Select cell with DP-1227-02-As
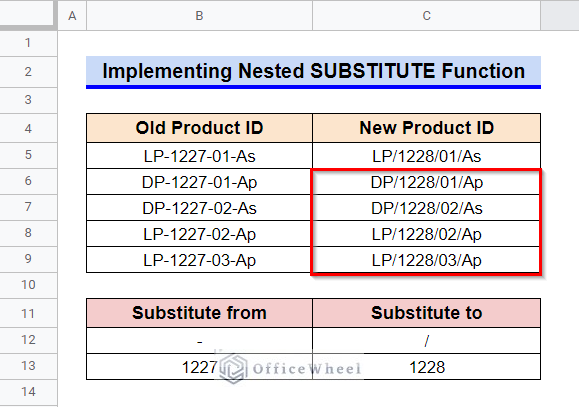Viewport: 579px width, 407px height. pos(199,208)
